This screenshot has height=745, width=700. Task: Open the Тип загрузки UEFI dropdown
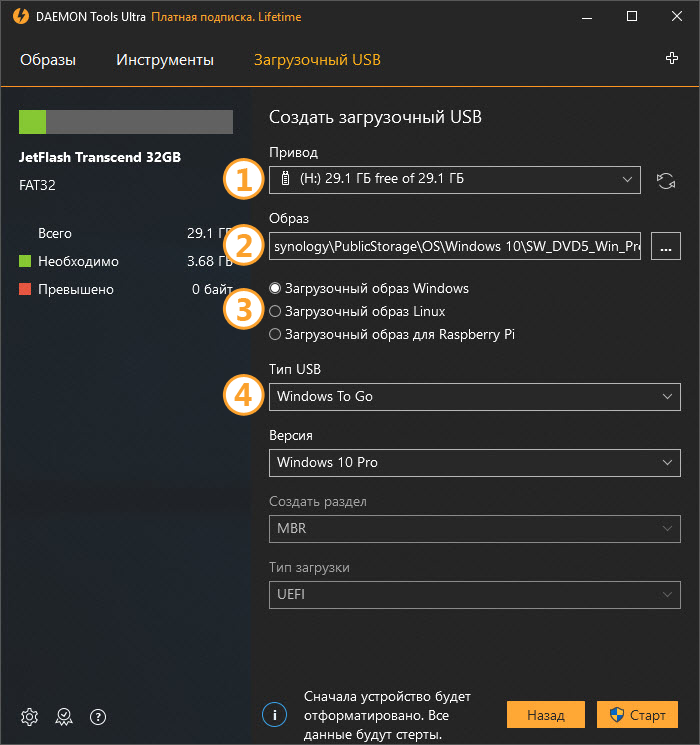click(475, 595)
